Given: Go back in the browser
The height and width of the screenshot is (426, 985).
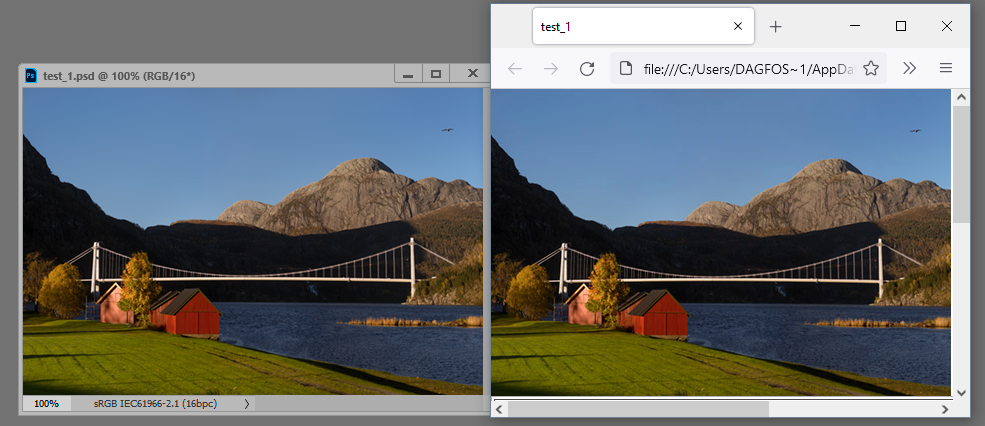Looking at the screenshot, I should (x=514, y=68).
